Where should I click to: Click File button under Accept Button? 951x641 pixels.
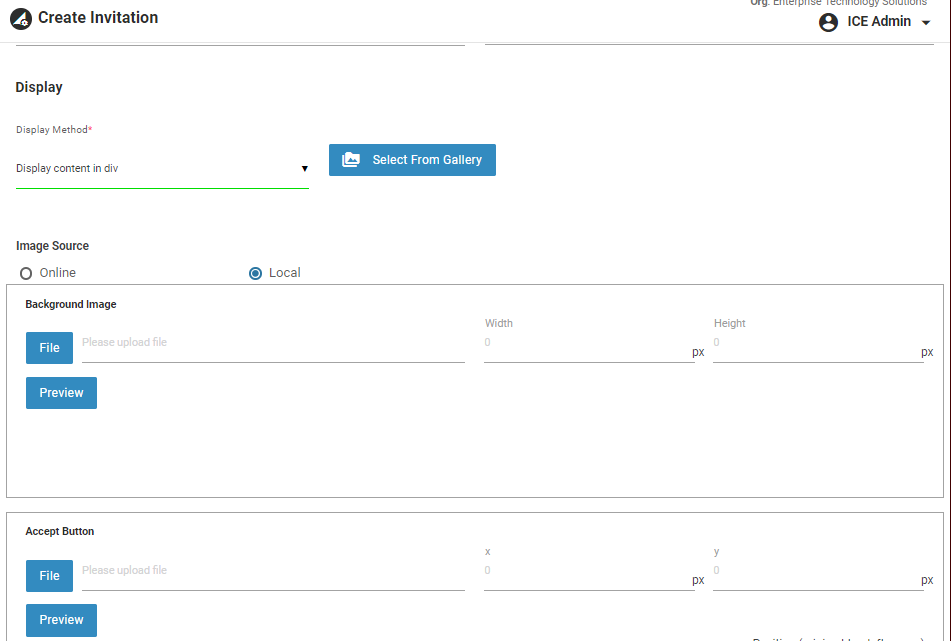[x=49, y=576]
